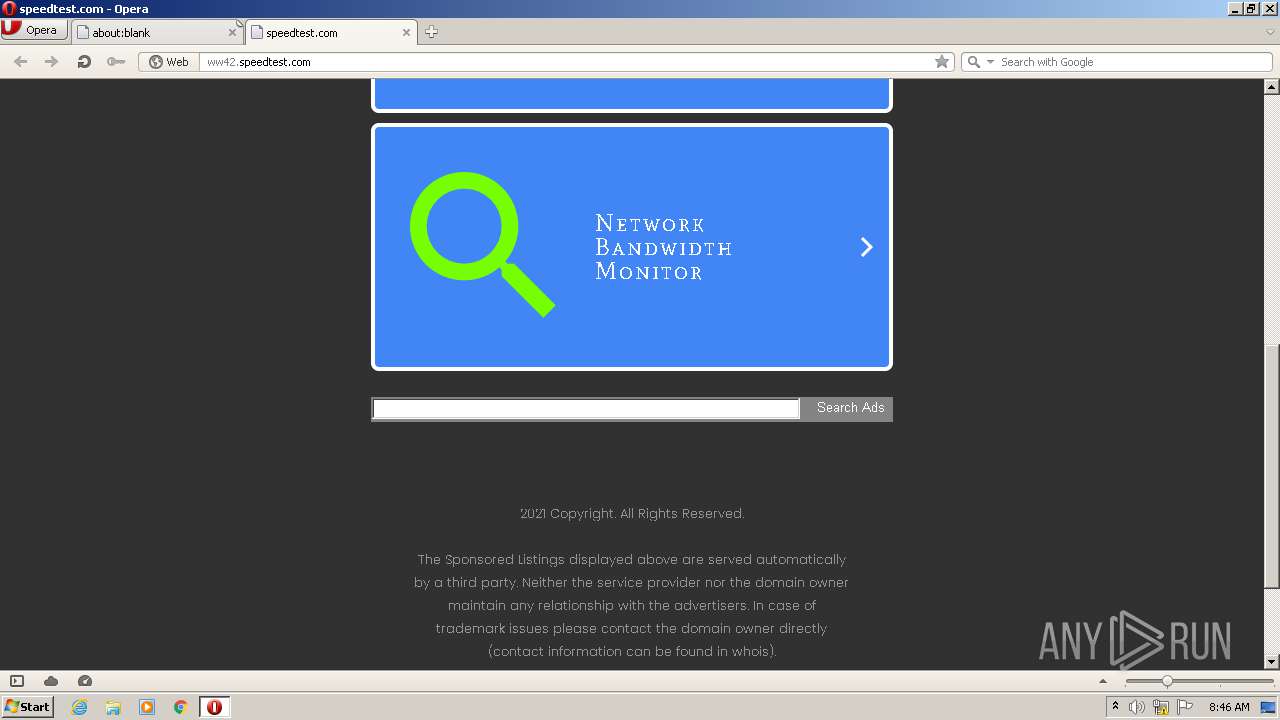1280x720 pixels.
Task: Open Opera Link cloud icon
Action: click(x=51, y=681)
